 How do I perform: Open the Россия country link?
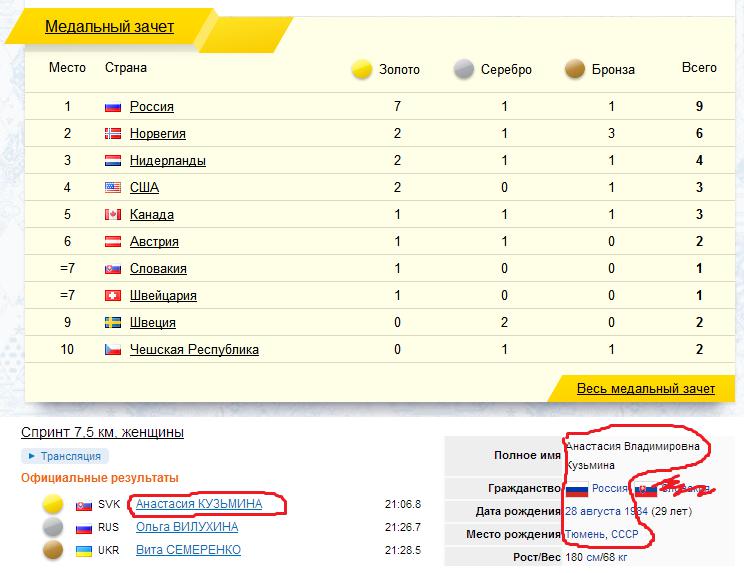pos(152,106)
